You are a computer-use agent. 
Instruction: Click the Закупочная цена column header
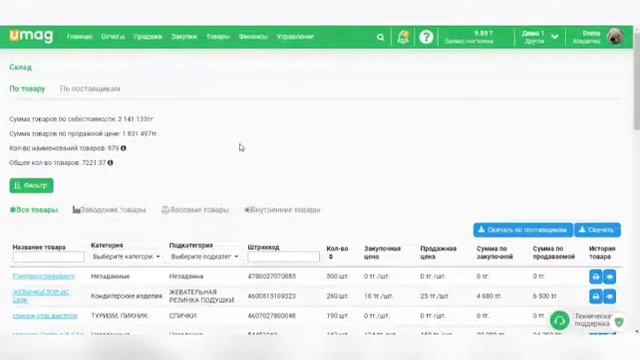coord(382,253)
